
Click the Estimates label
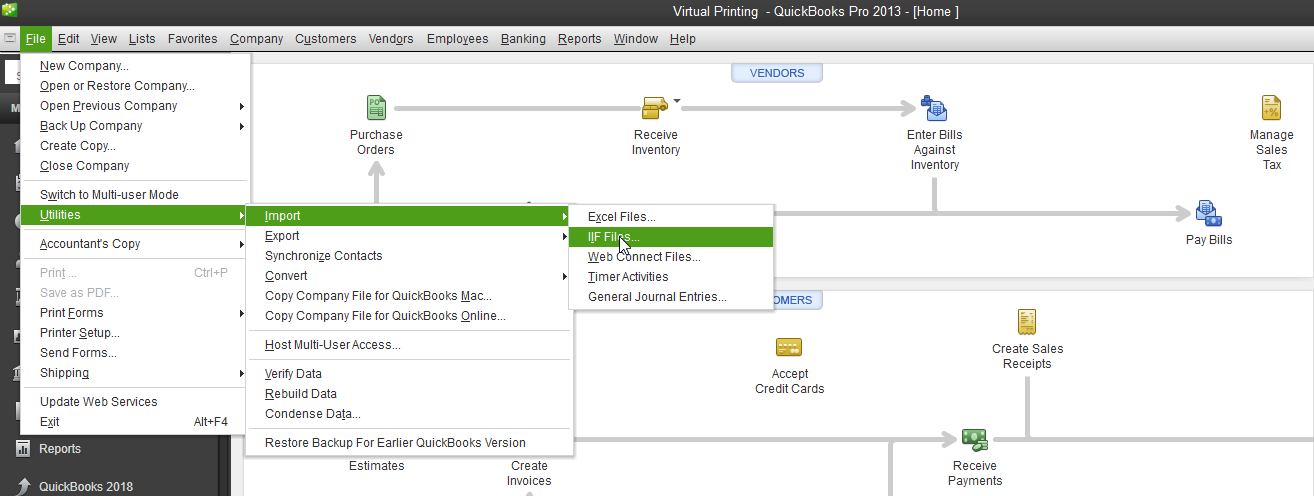[377, 465]
